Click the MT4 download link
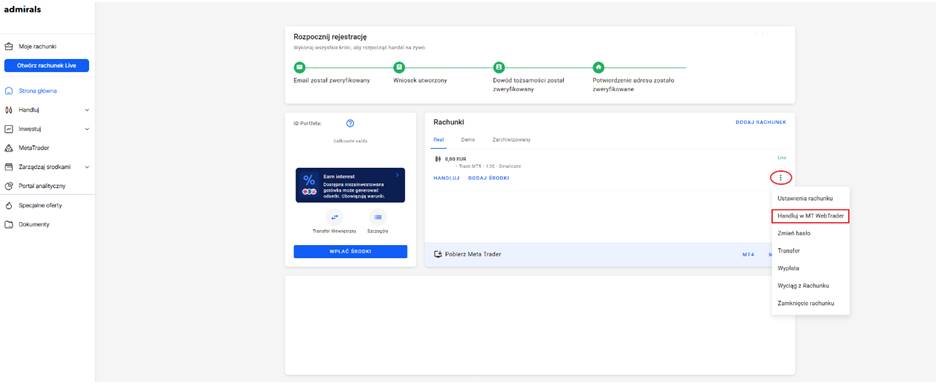 (x=748, y=254)
